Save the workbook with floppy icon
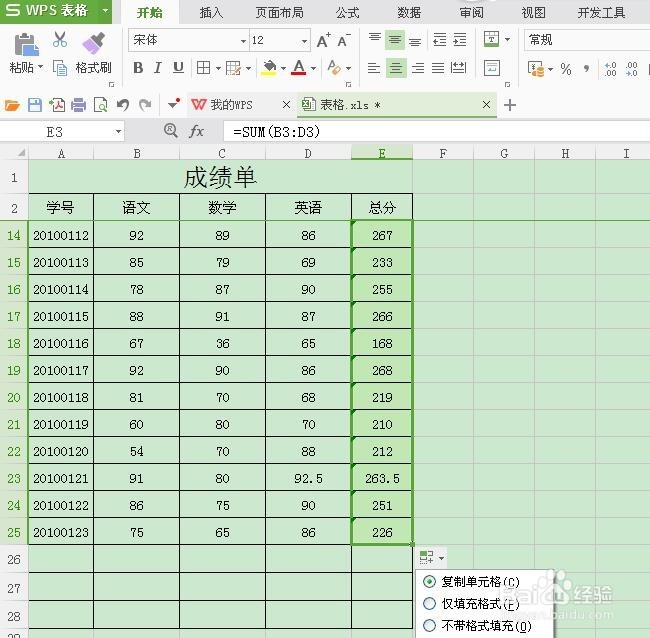This screenshot has height=638, width=650. point(35,105)
